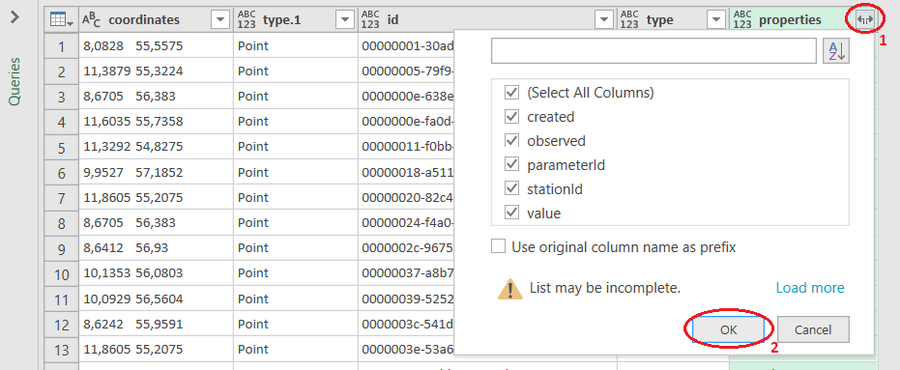Expand the Queries pane chevron
The image size is (900, 370).
coord(15,17)
